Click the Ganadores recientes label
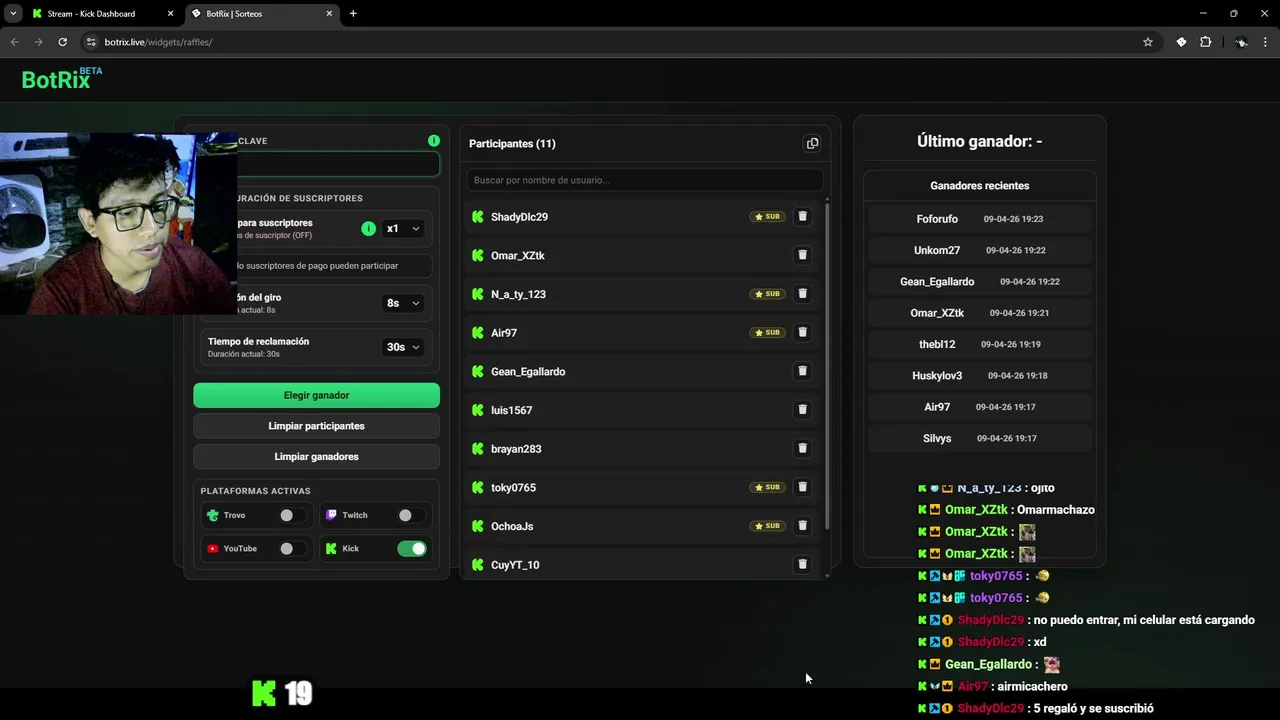Image resolution: width=1280 pixels, height=720 pixels. pos(979,186)
